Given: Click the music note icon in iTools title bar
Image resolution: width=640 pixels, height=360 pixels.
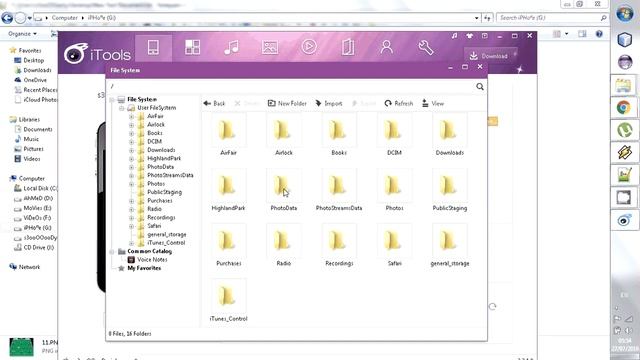Looking at the screenshot, I should pos(454,36).
